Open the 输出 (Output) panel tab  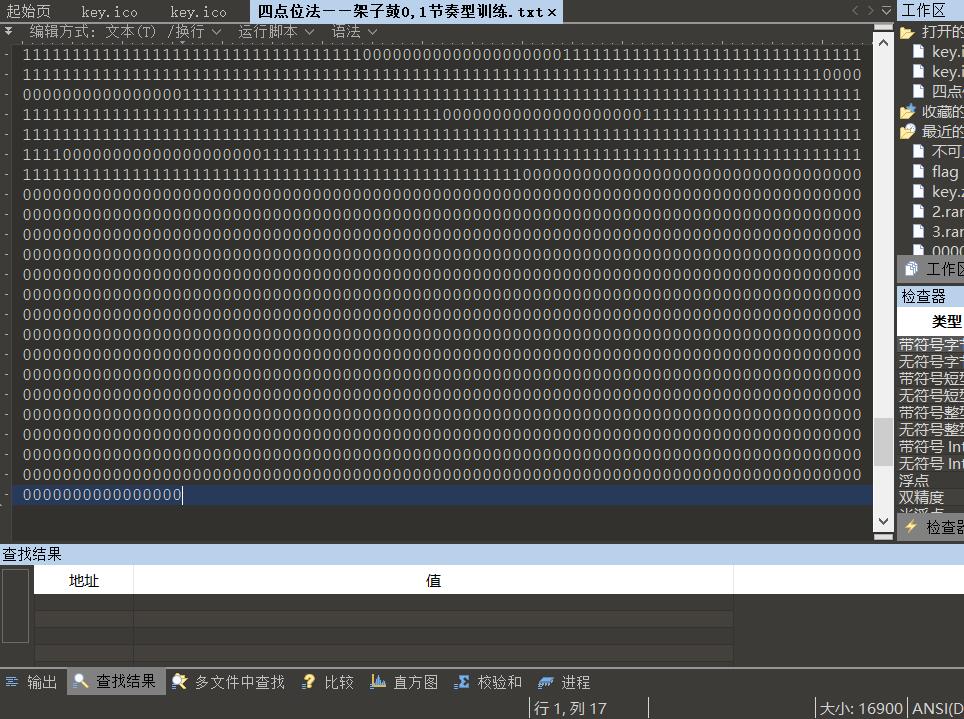(32, 682)
